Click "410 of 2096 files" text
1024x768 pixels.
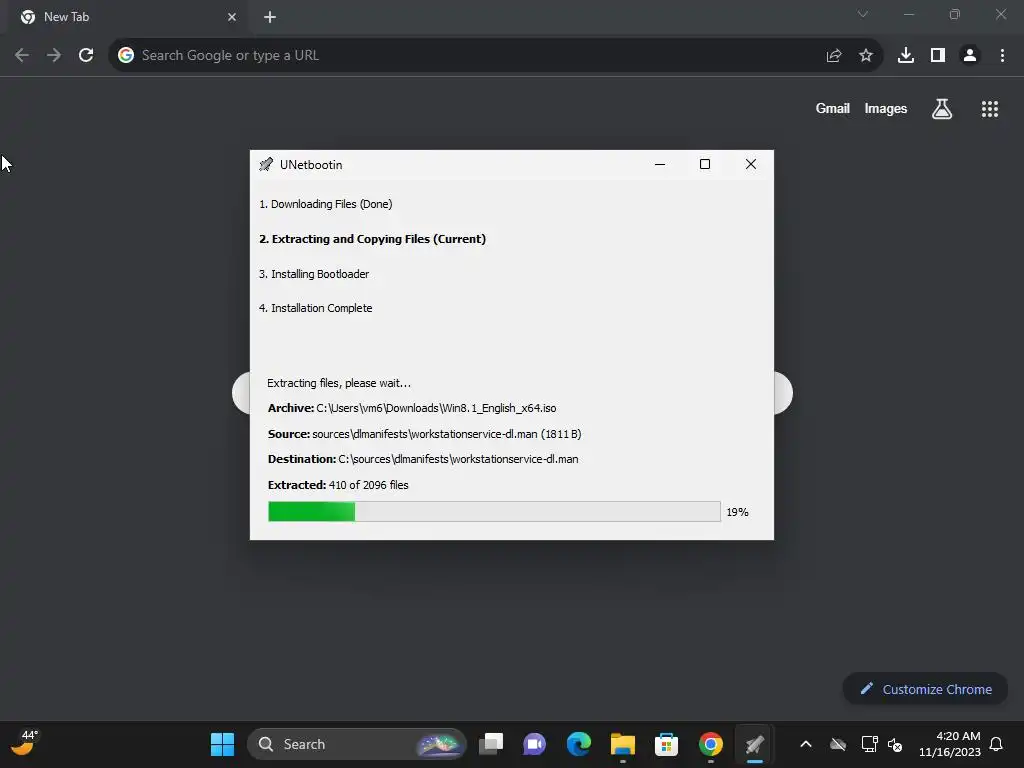point(368,485)
